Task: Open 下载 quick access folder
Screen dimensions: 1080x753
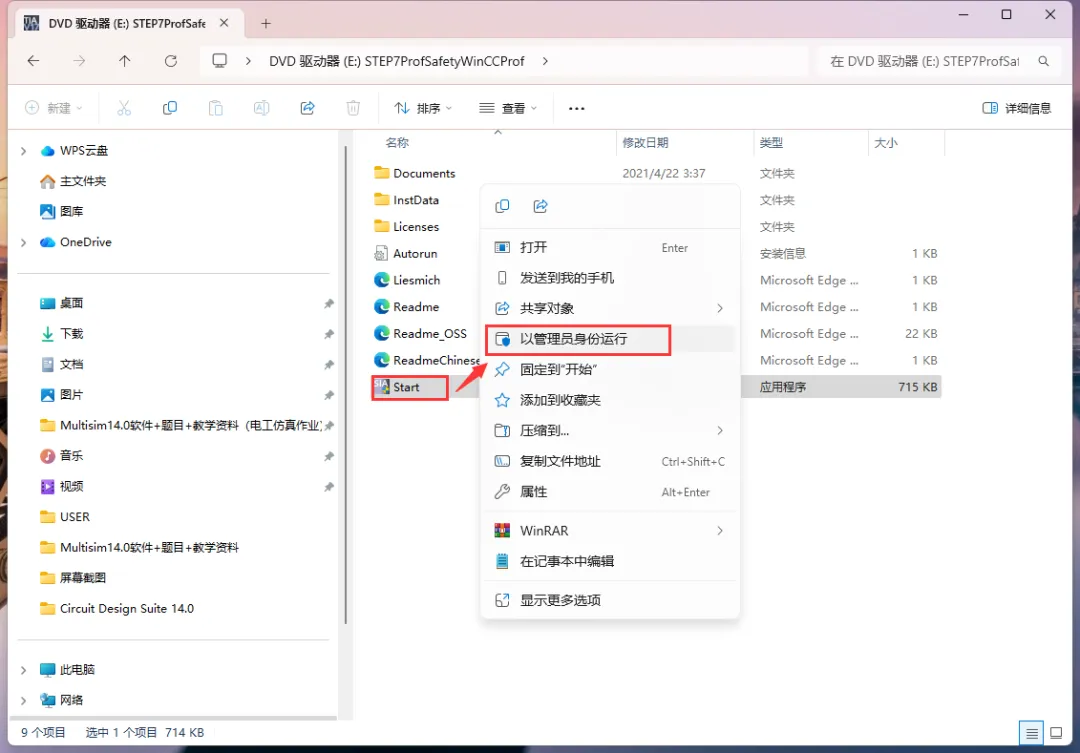Action: coord(61,333)
